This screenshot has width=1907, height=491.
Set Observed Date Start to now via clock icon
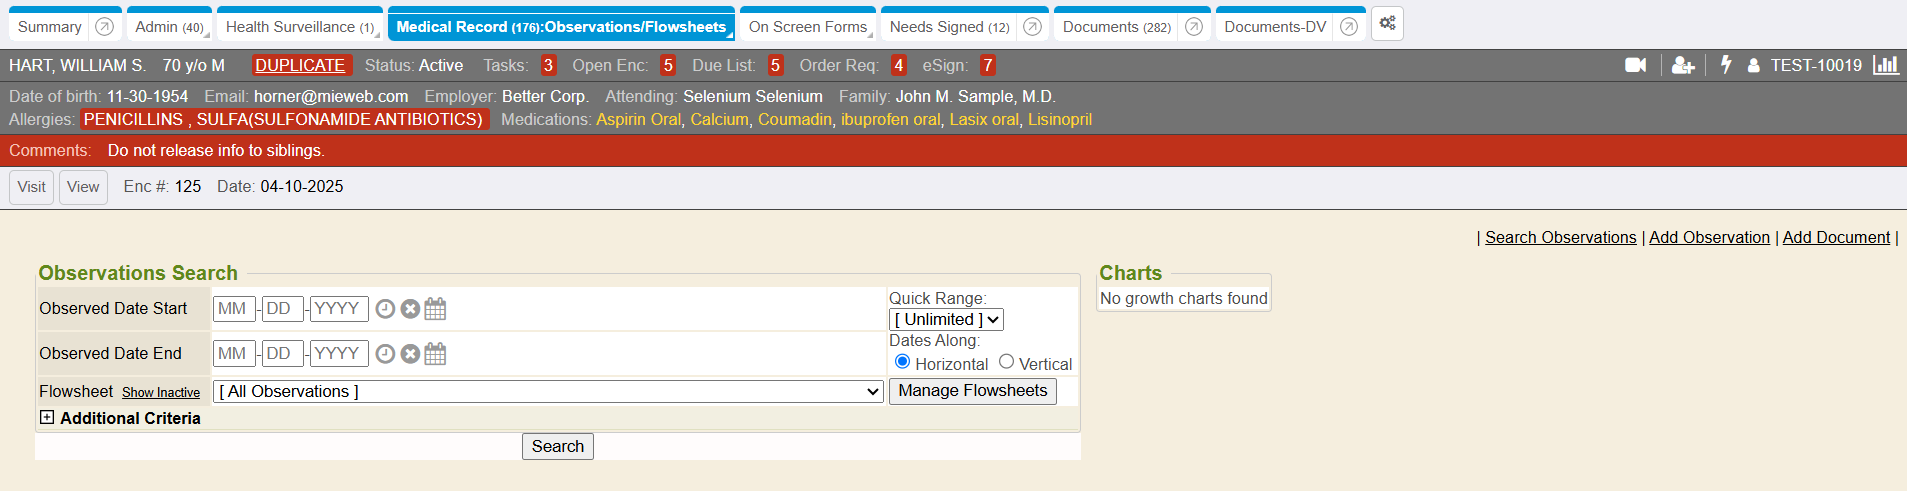click(x=385, y=309)
